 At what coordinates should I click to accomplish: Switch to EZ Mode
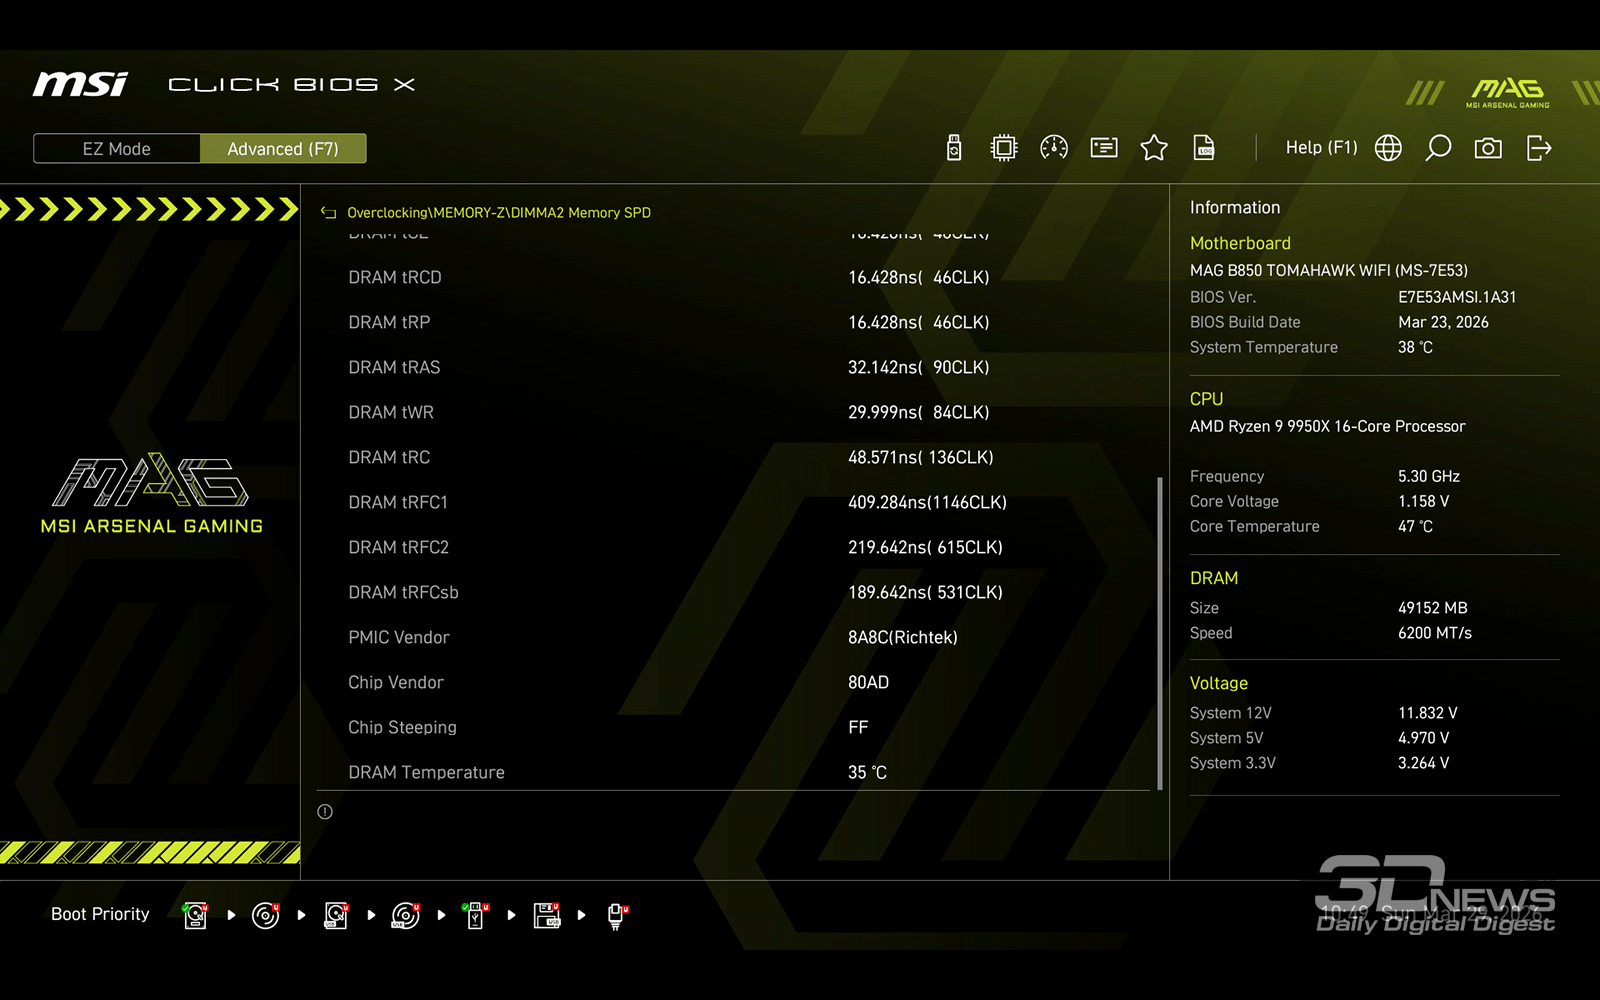[117, 149]
